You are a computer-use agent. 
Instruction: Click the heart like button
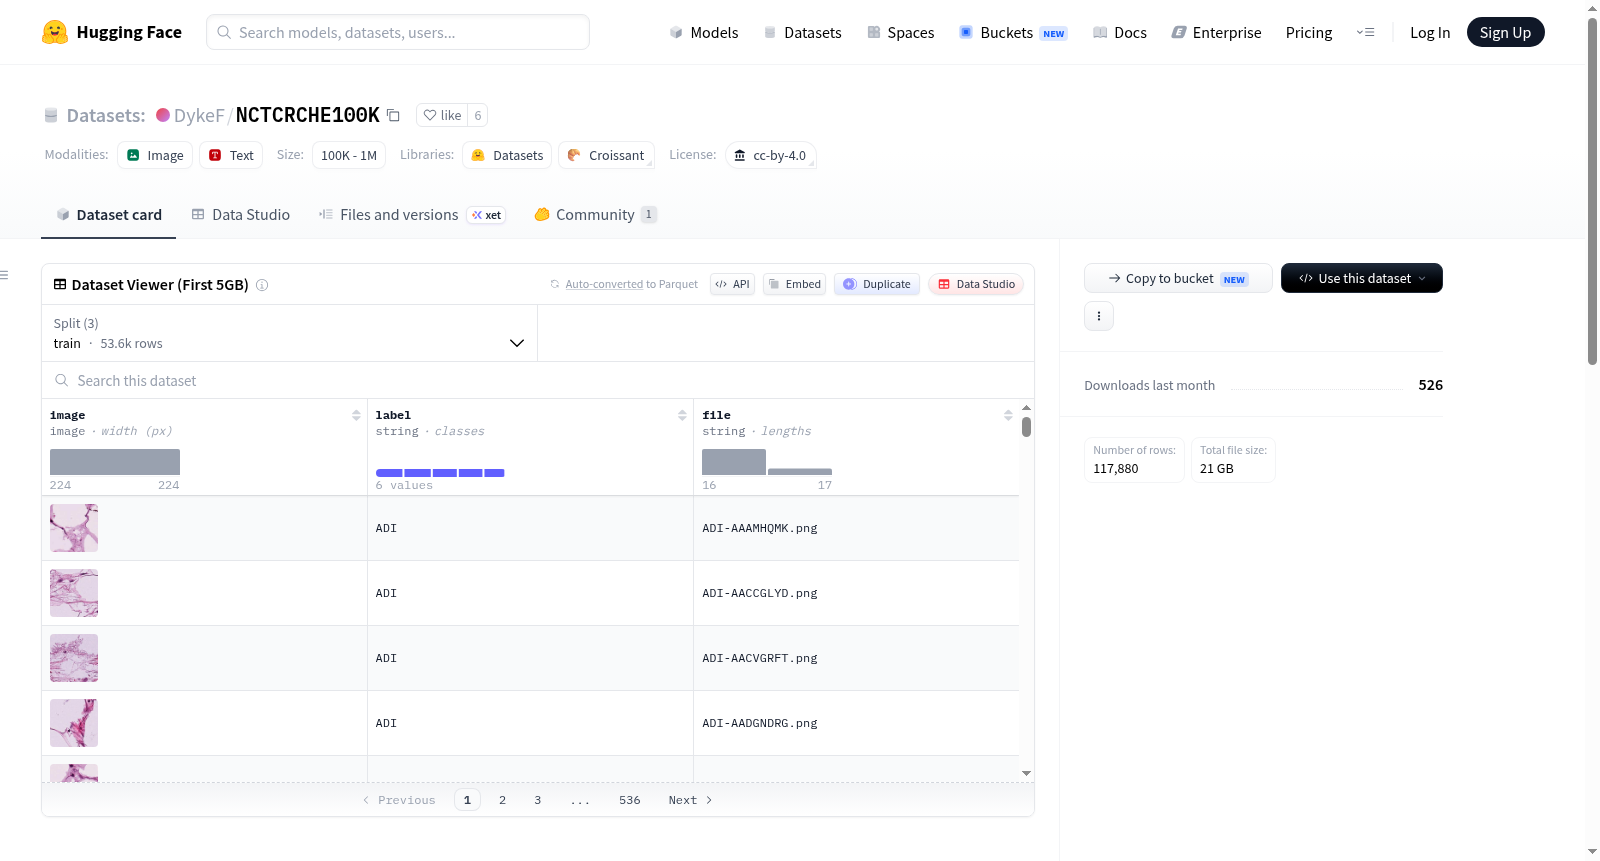pos(442,115)
